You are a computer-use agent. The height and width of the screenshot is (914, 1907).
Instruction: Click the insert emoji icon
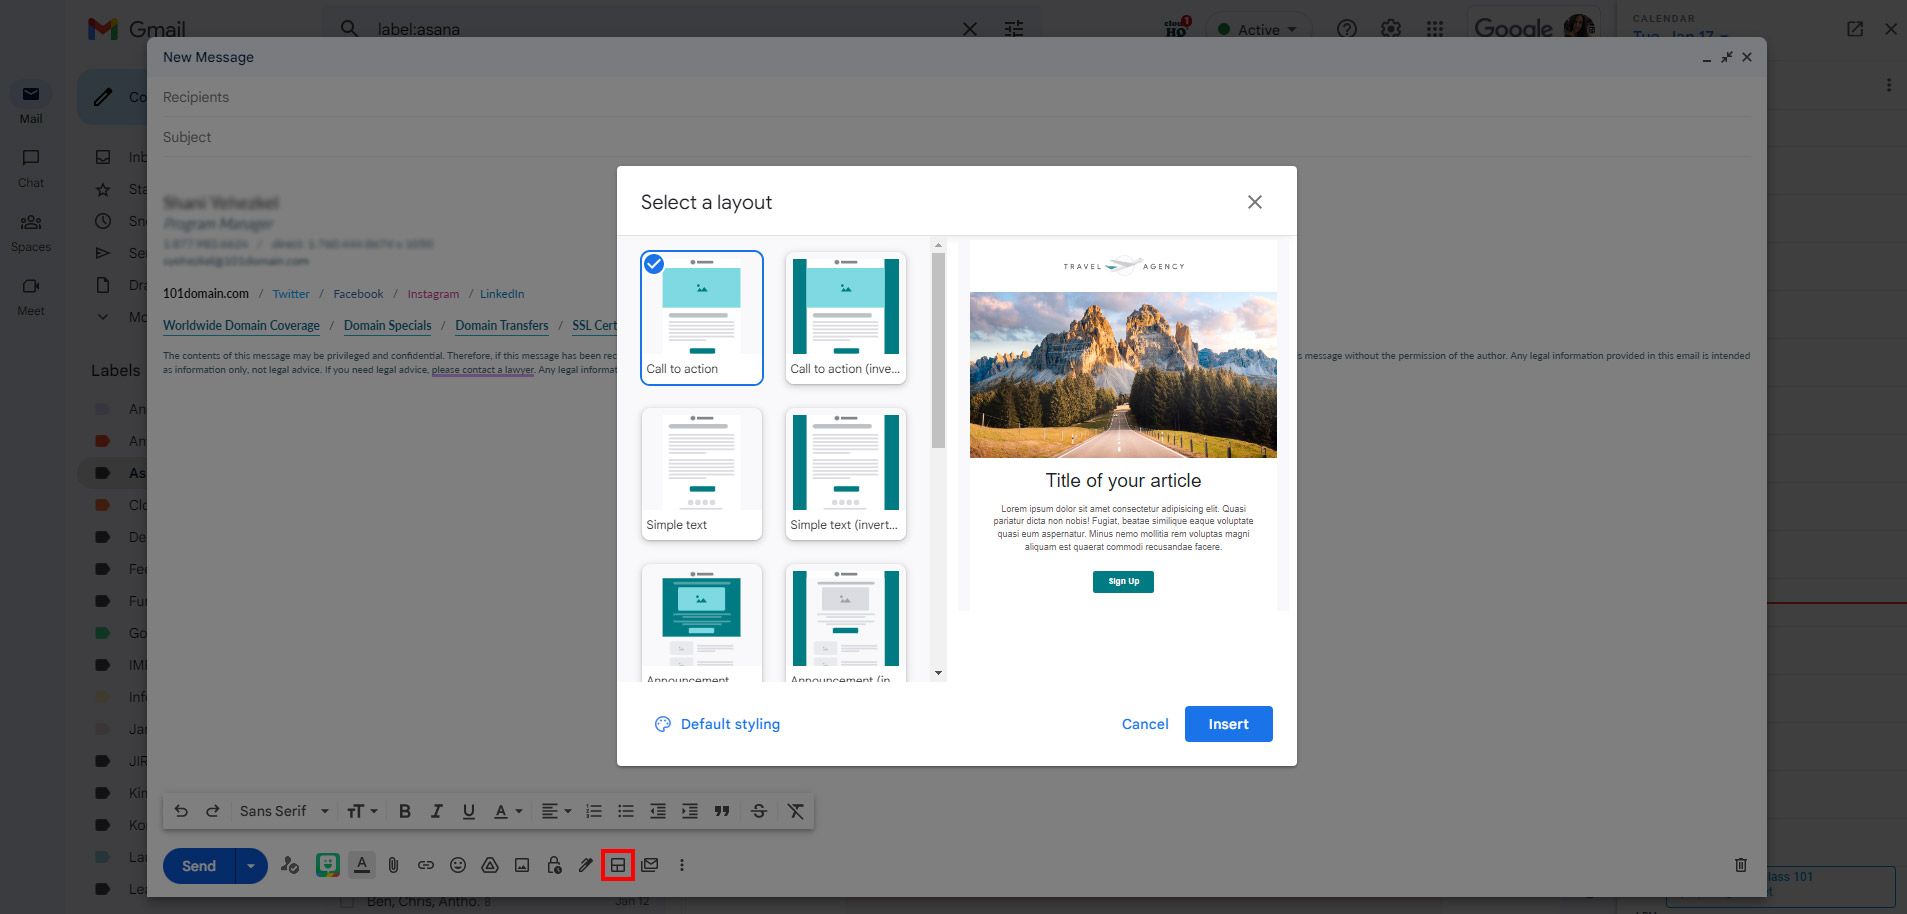point(458,865)
